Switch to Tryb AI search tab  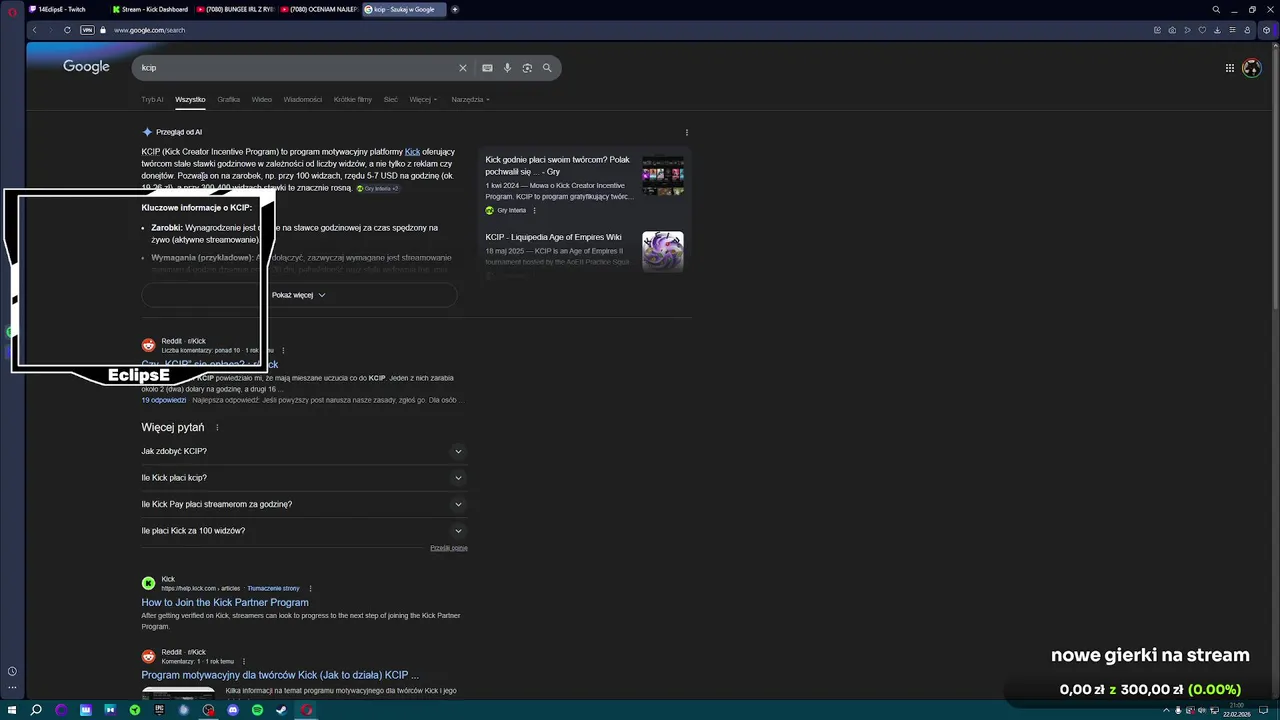click(152, 100)
